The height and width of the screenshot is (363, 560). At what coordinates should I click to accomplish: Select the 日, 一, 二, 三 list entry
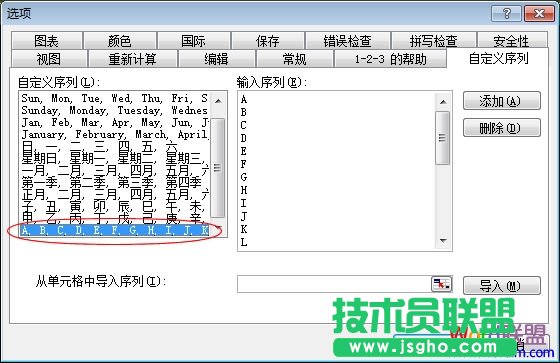click(115, 146)
